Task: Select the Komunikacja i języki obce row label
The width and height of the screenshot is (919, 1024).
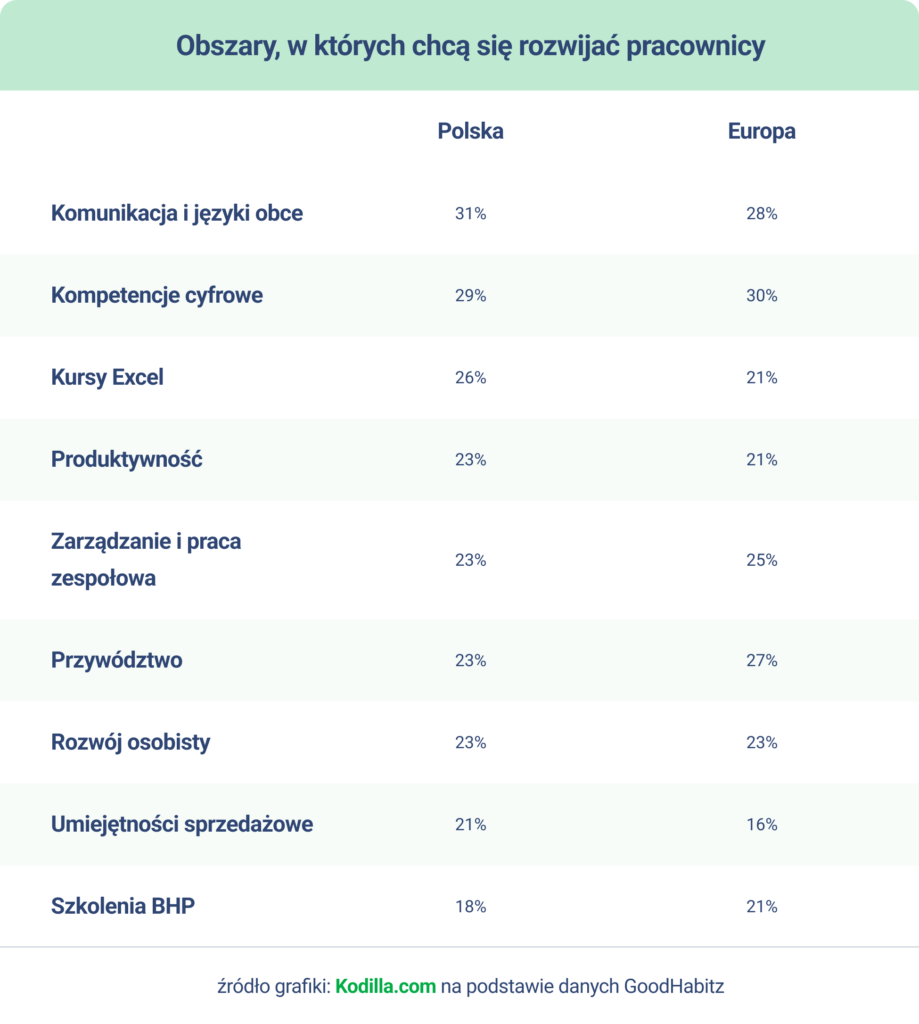Action: 177,214
